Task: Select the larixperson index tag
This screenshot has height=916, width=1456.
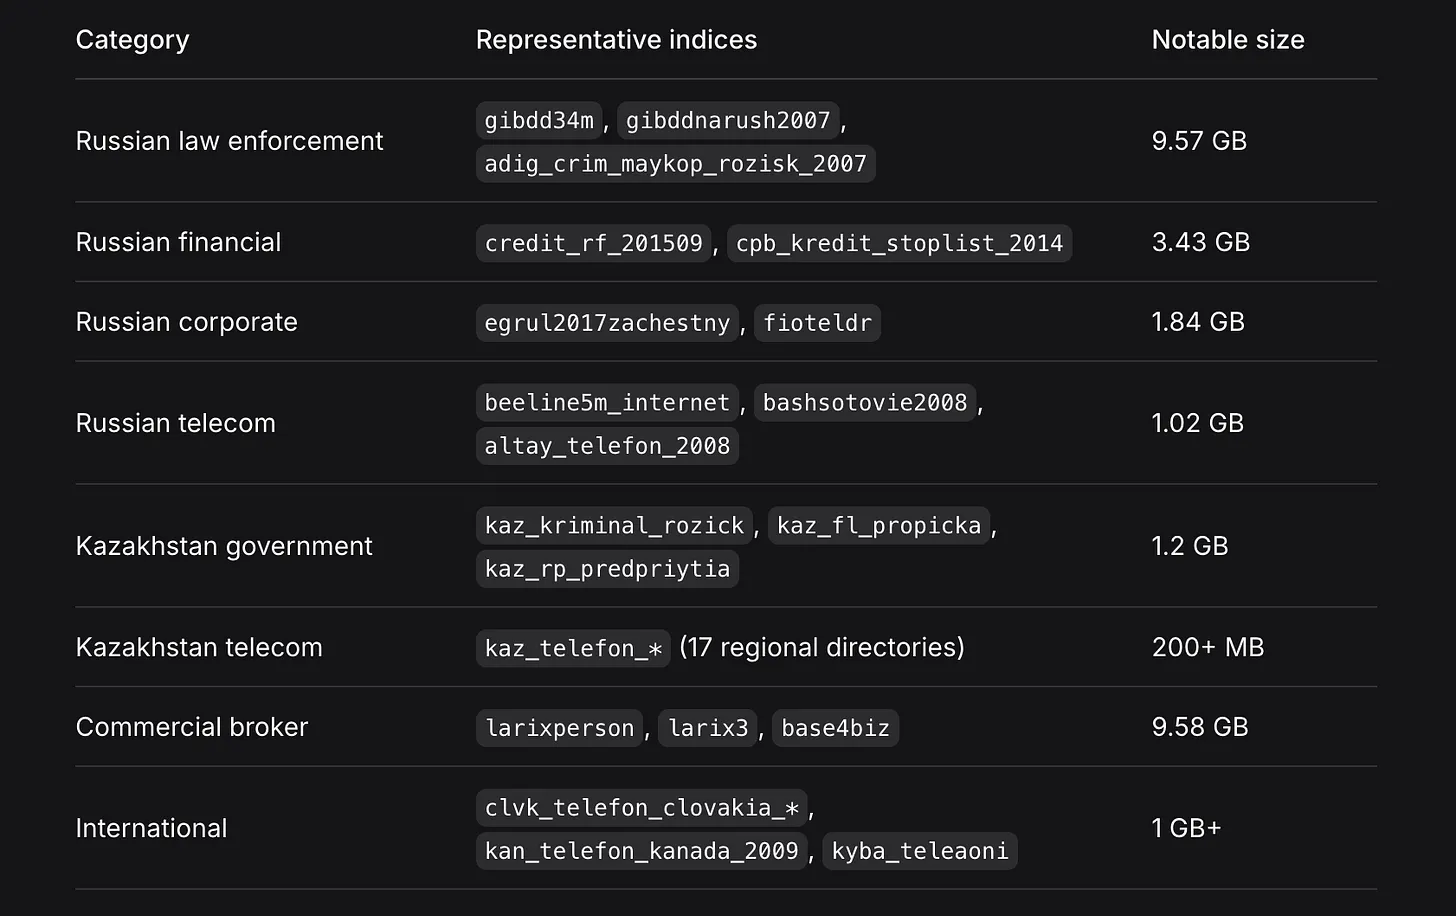Action: (560, 728)
